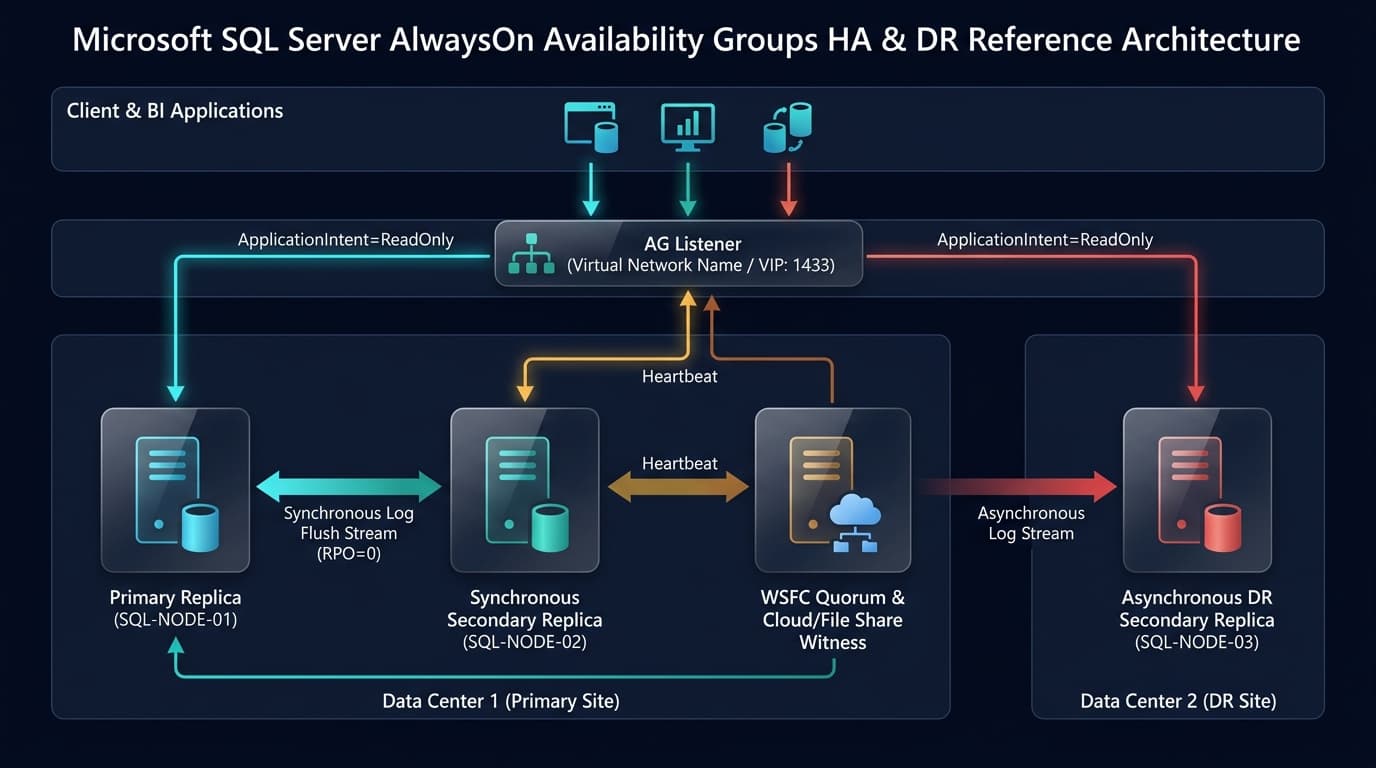The width and height of the screenshot is (1376, 768).
Task: Click the "Client & BI Applications" label
Action: [x=175, y=111]
